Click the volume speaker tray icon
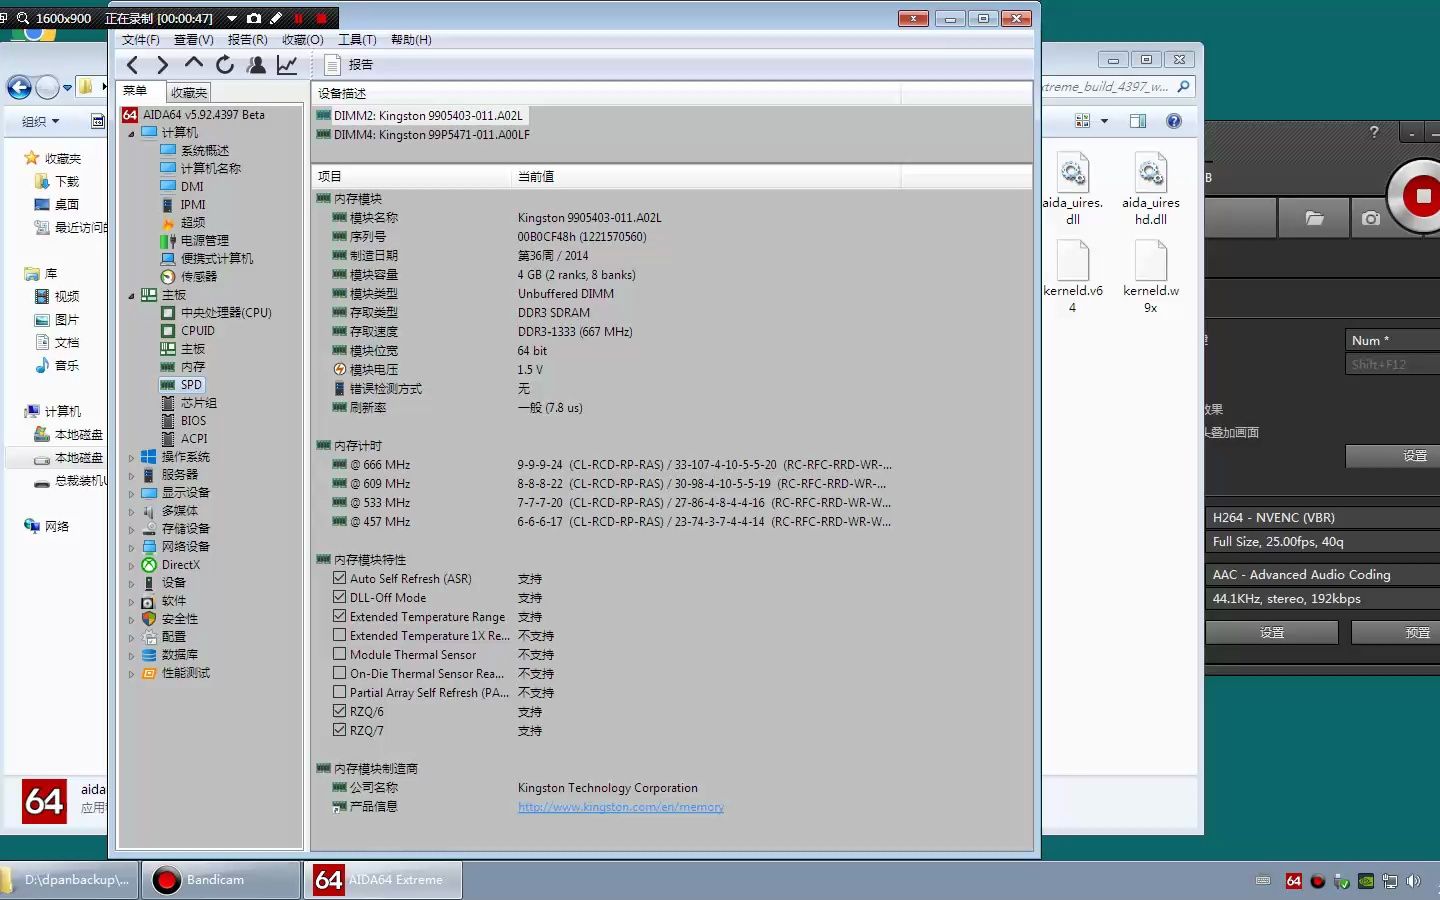Screen dimensions: 1440x900 point(1413,881)
